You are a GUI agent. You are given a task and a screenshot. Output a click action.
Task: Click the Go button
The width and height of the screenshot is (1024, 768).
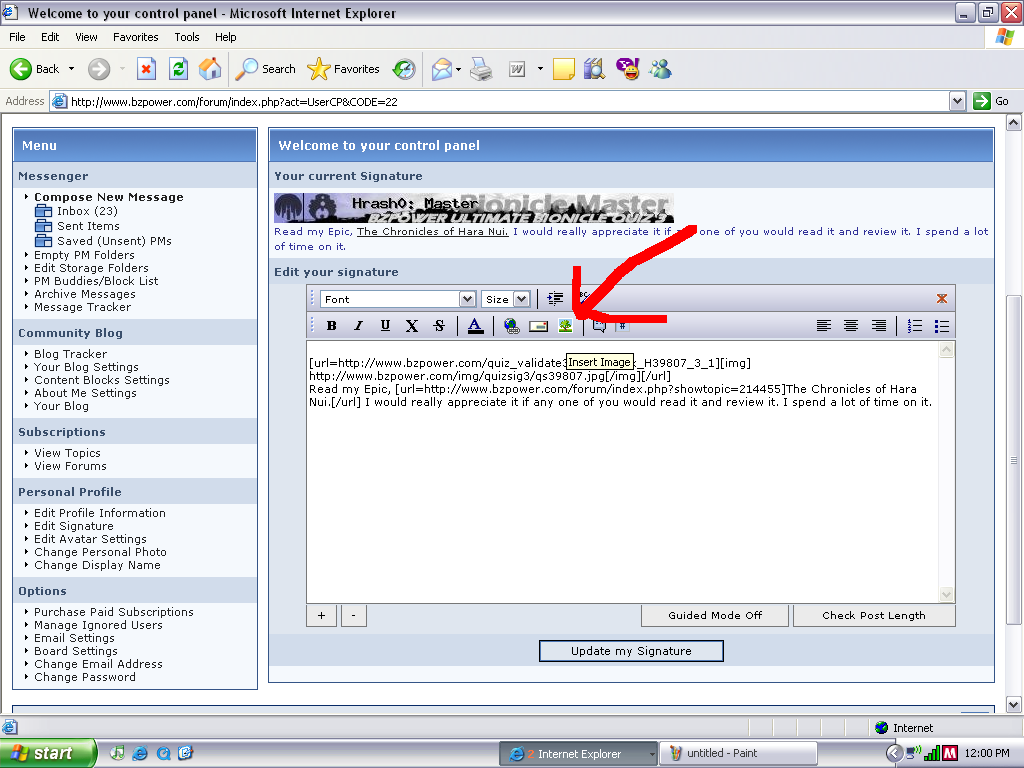pos(991,101)
